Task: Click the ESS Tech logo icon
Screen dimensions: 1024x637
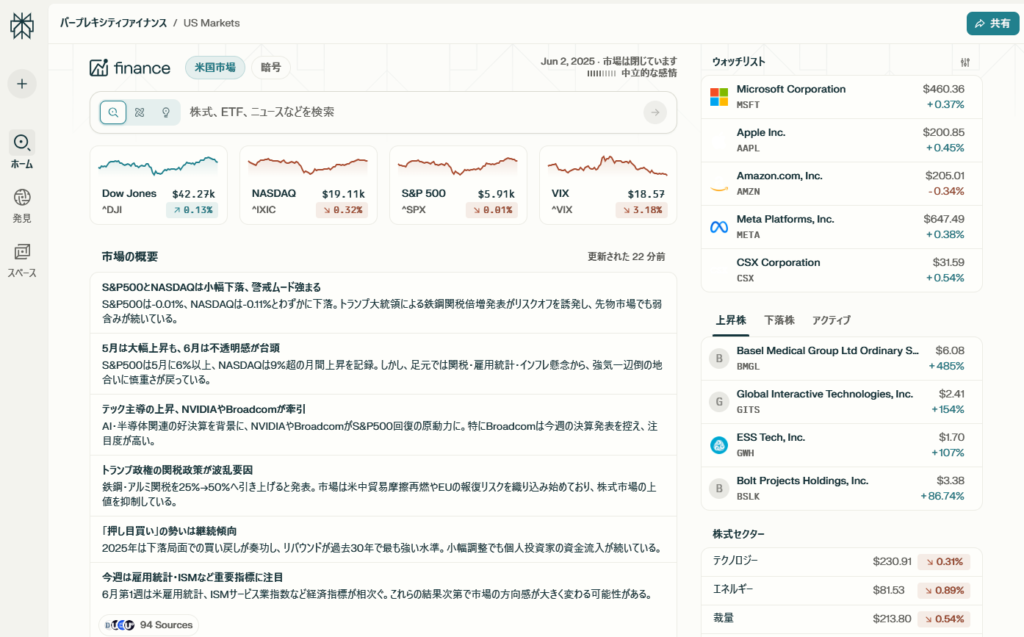Action: (719, 445)
